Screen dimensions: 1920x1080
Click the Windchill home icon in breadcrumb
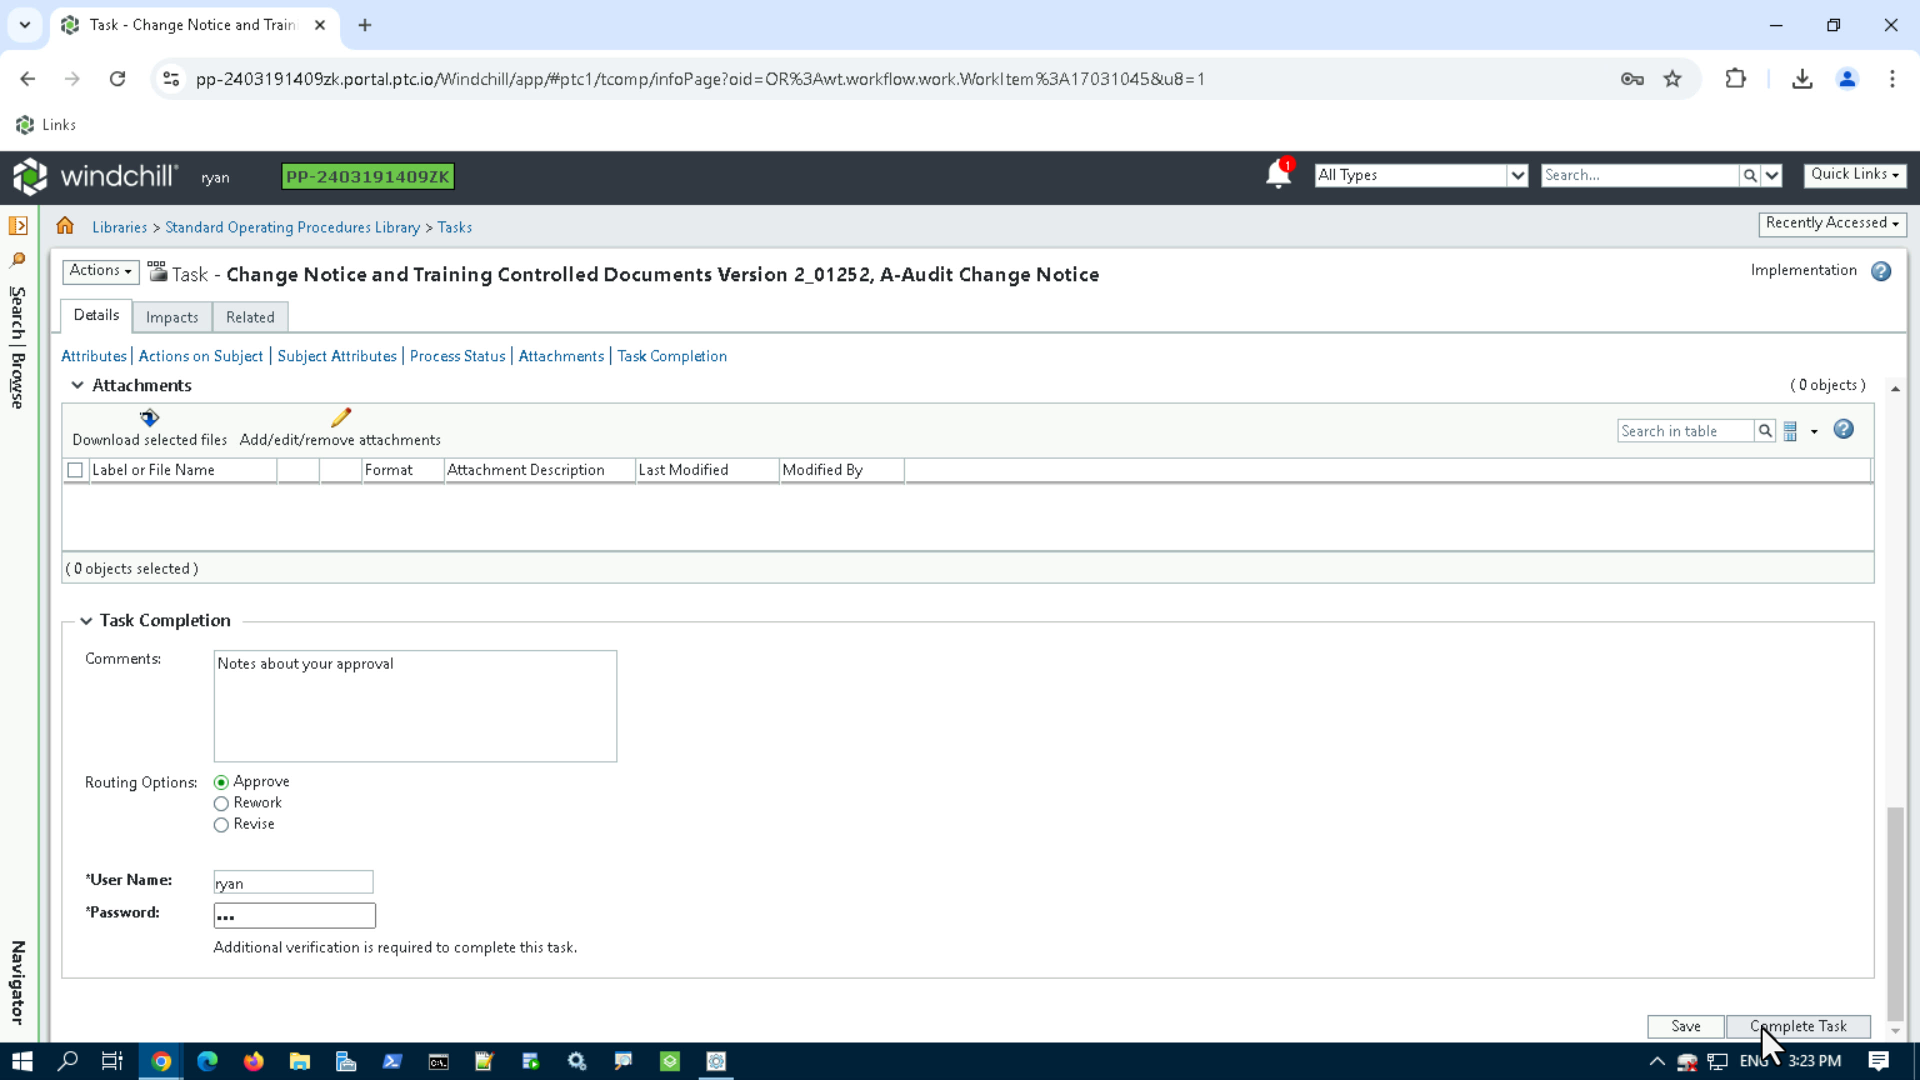pyautogui.click(x=65, y=226)
